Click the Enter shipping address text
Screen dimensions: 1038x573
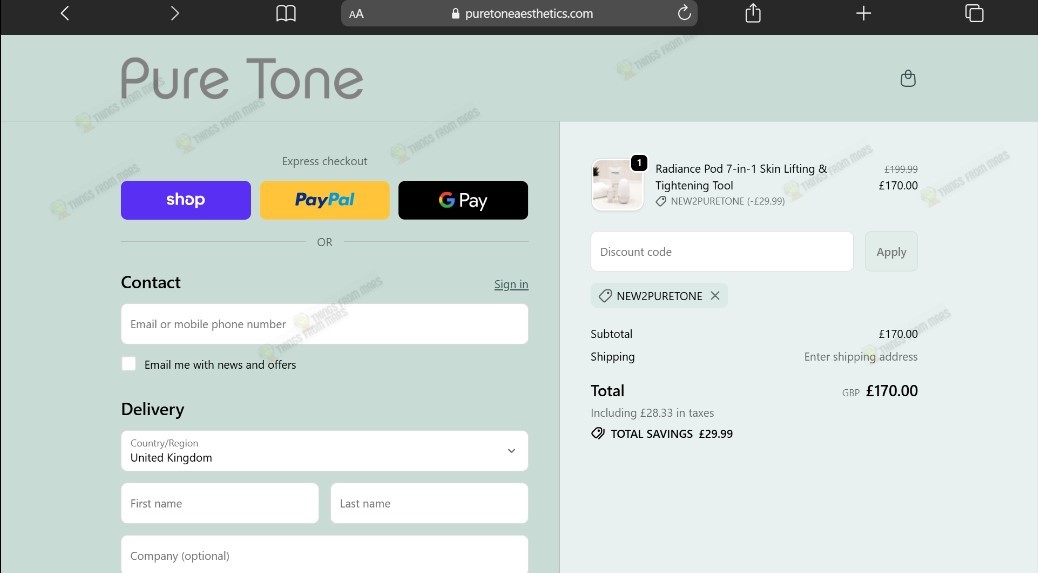[x=861, y=357]
